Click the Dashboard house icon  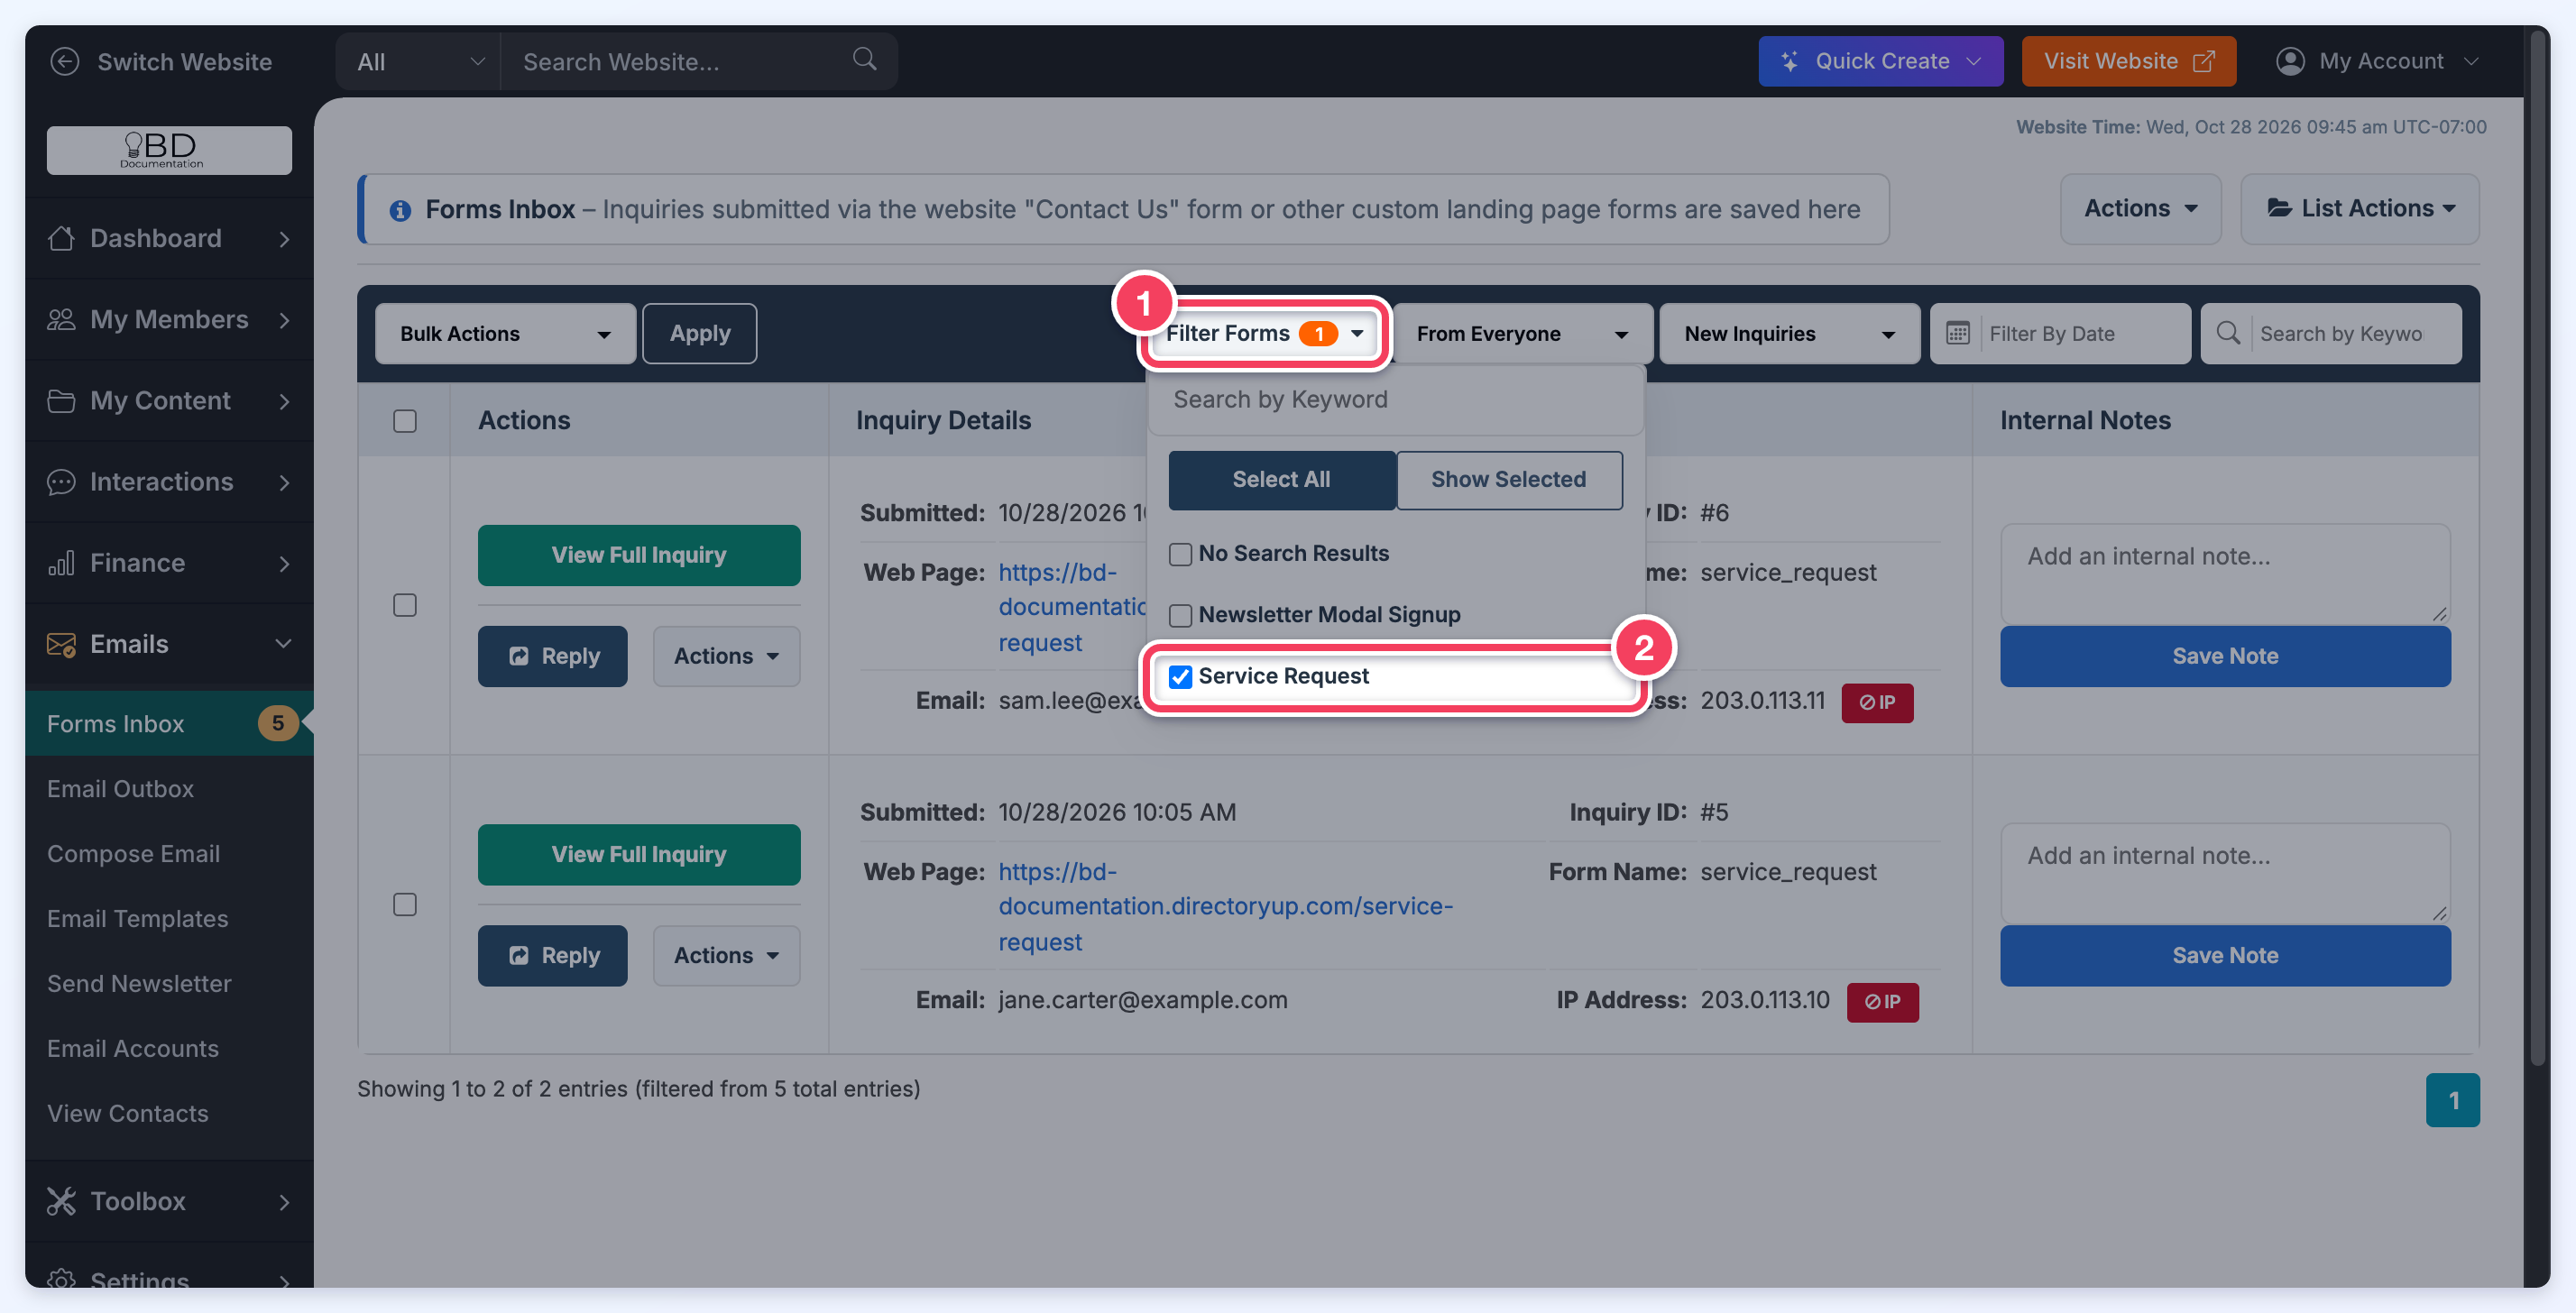point(61,238)
